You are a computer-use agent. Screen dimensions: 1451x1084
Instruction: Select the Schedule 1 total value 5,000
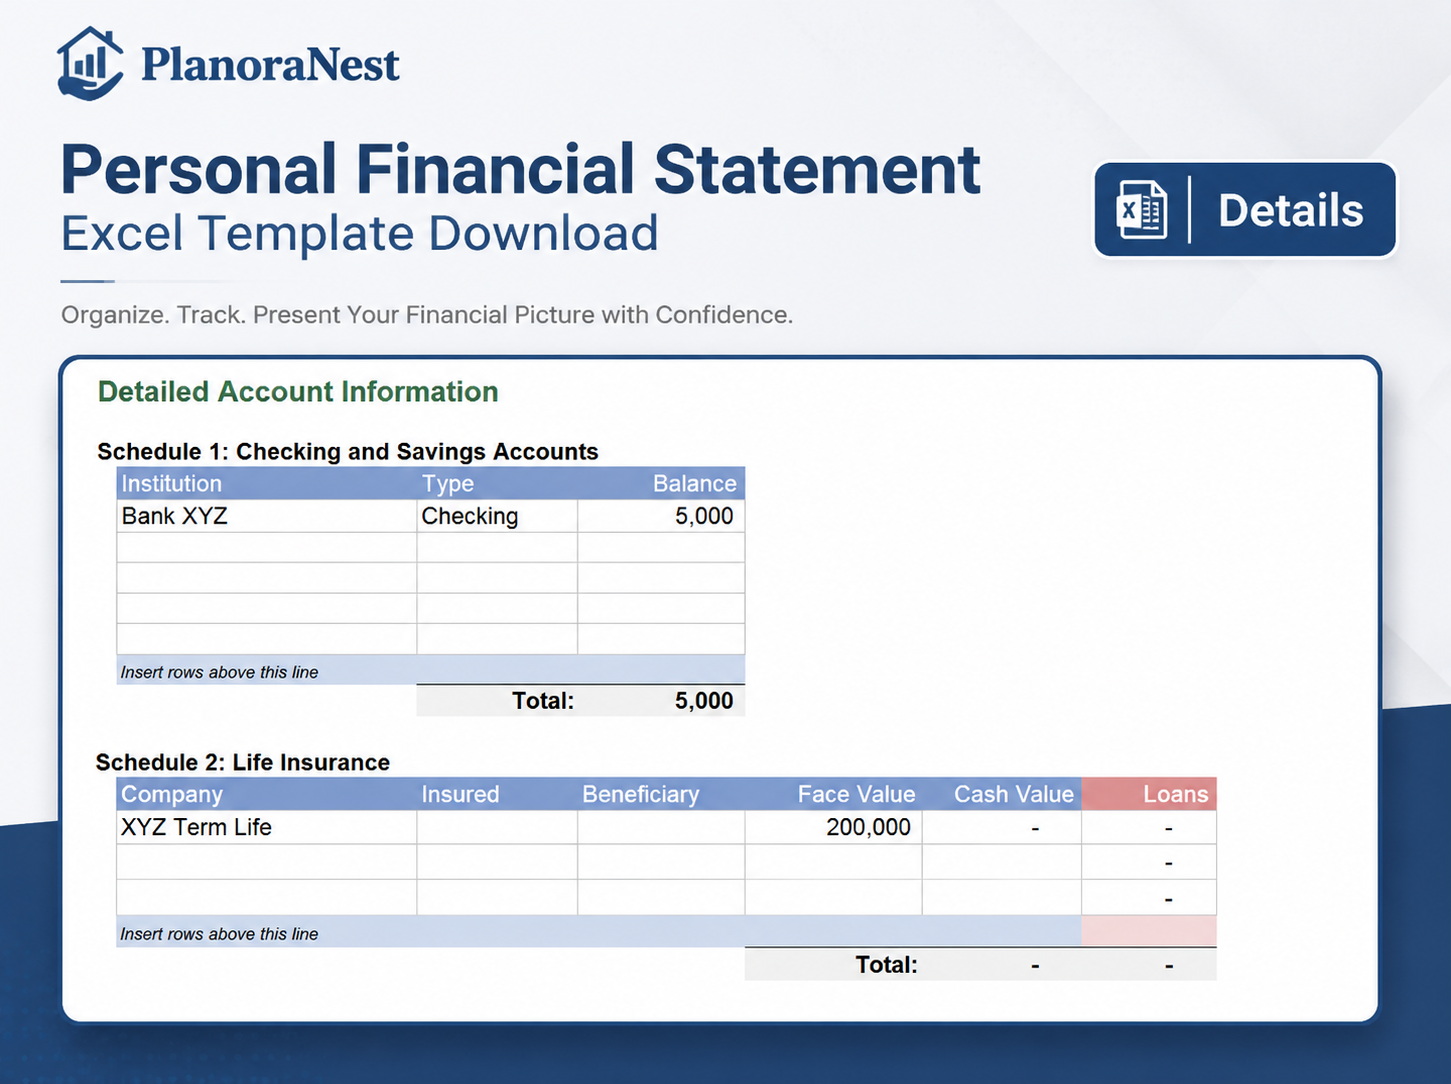click(x=704, y=701)
